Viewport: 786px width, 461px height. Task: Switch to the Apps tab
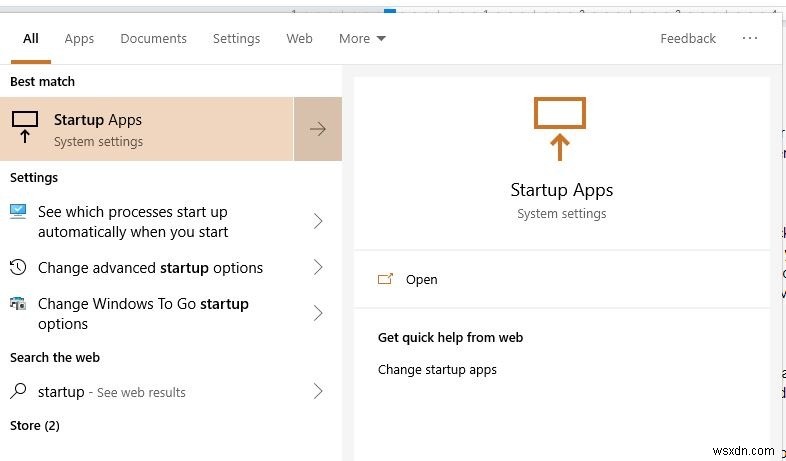(x=79, y=39)
